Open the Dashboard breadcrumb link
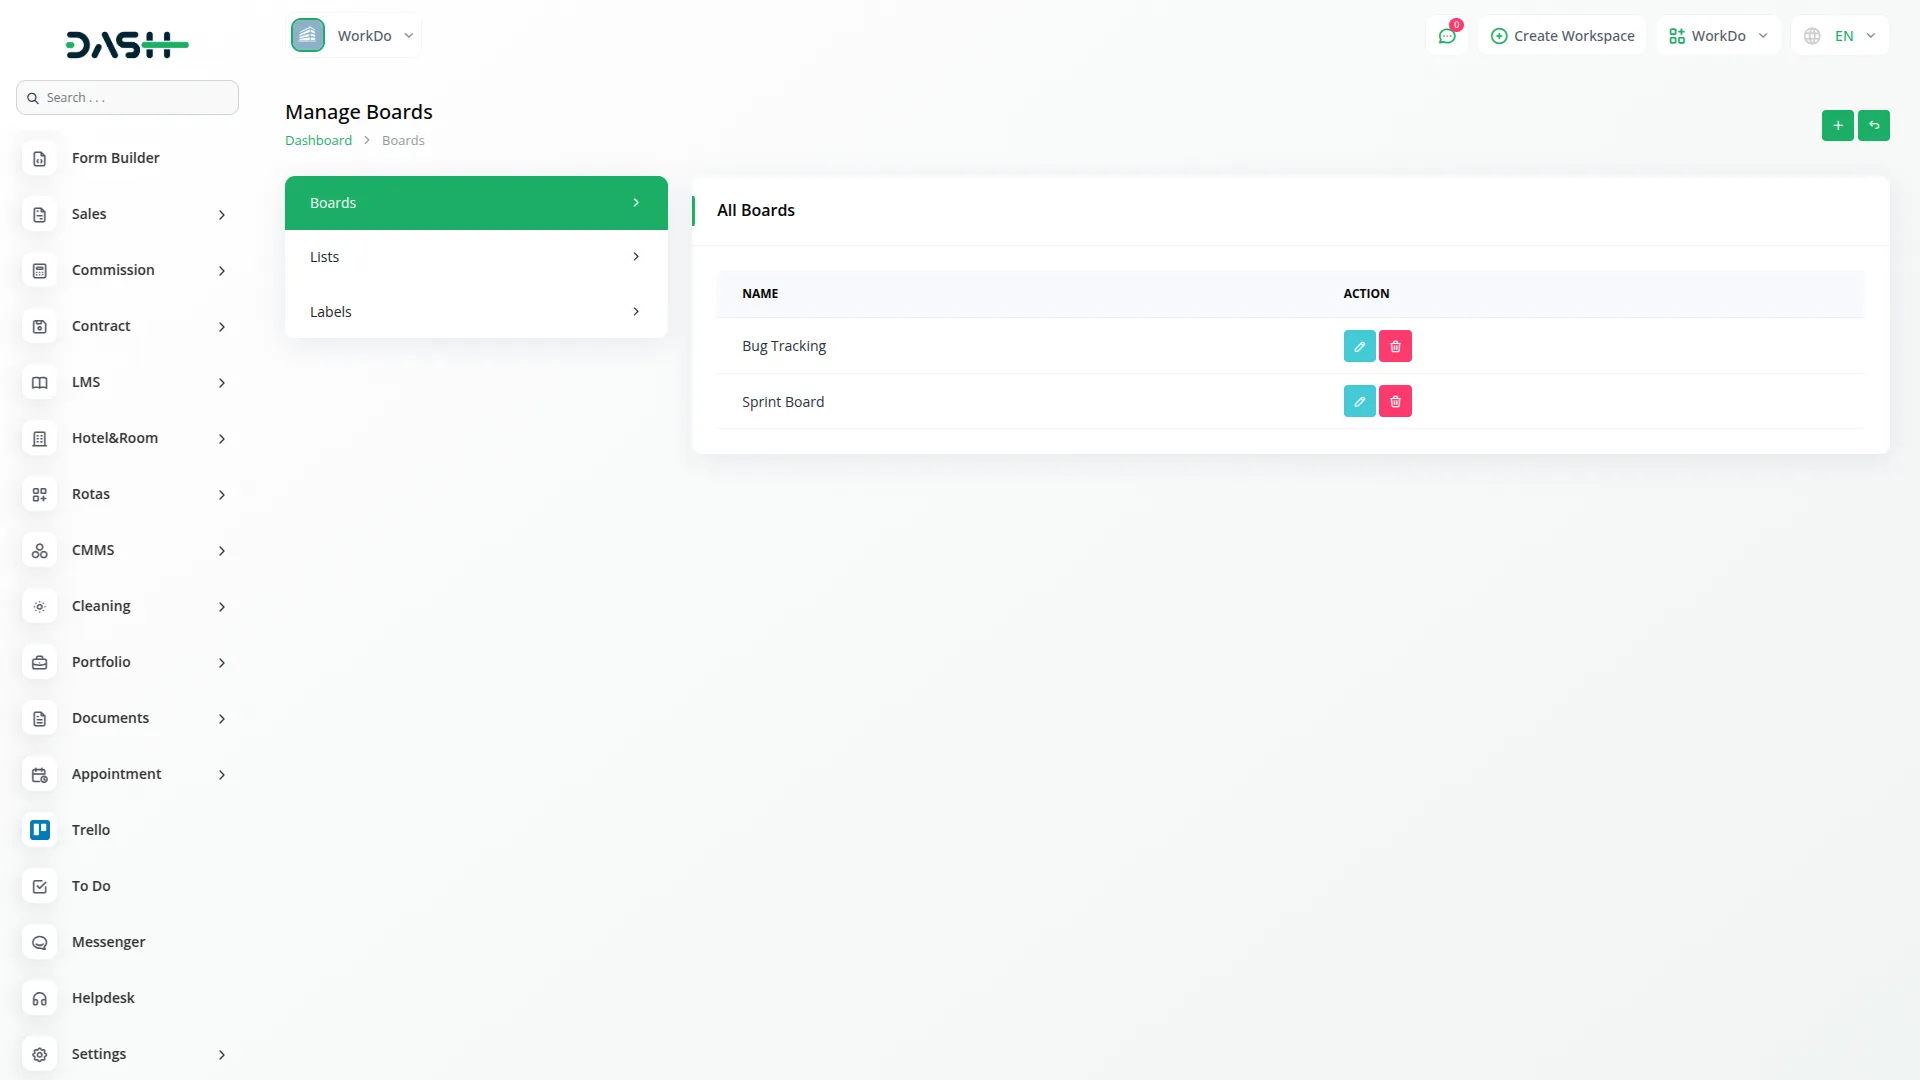 (318, 140)
